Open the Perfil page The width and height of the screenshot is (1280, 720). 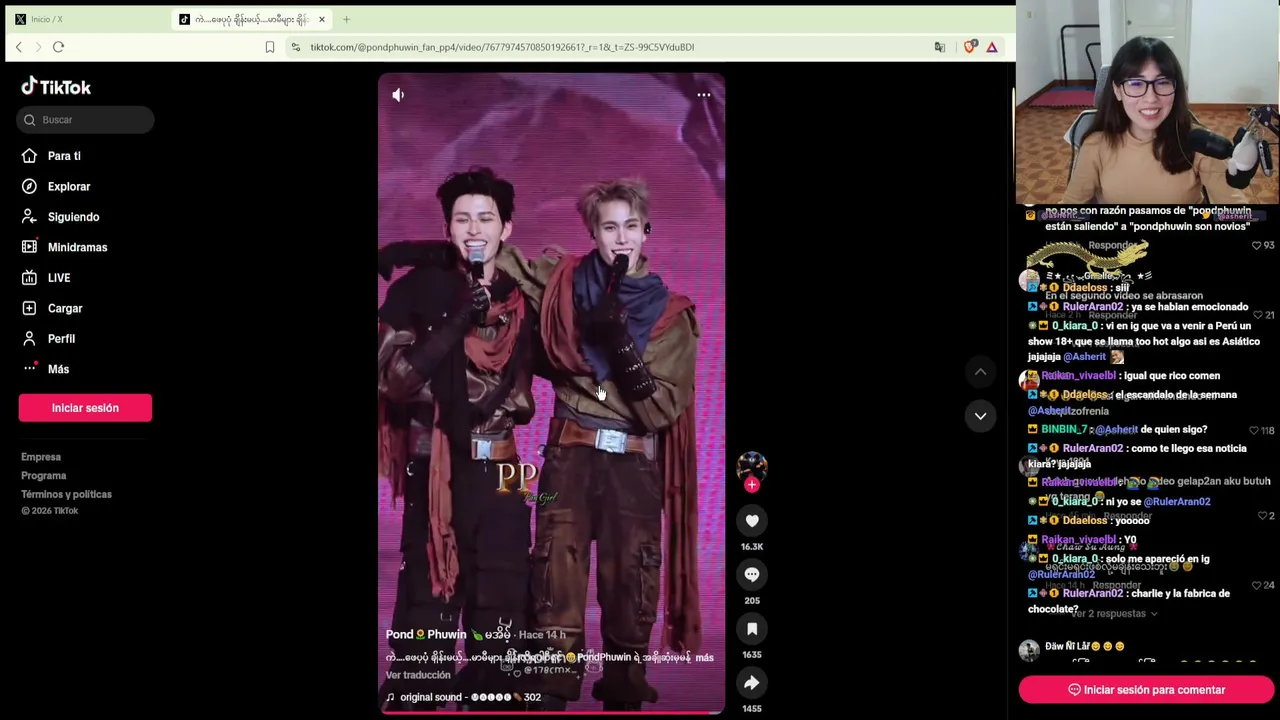coord(61,339)
